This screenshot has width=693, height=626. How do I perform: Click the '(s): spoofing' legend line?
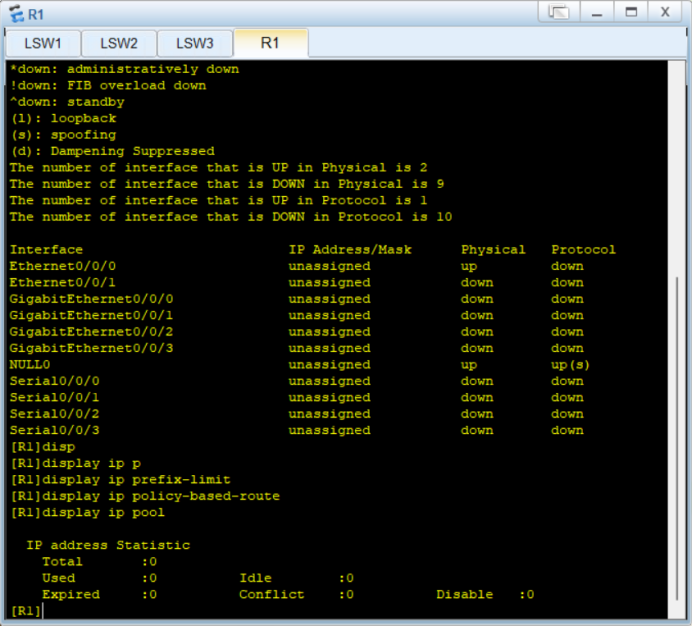tap(63, 135)
